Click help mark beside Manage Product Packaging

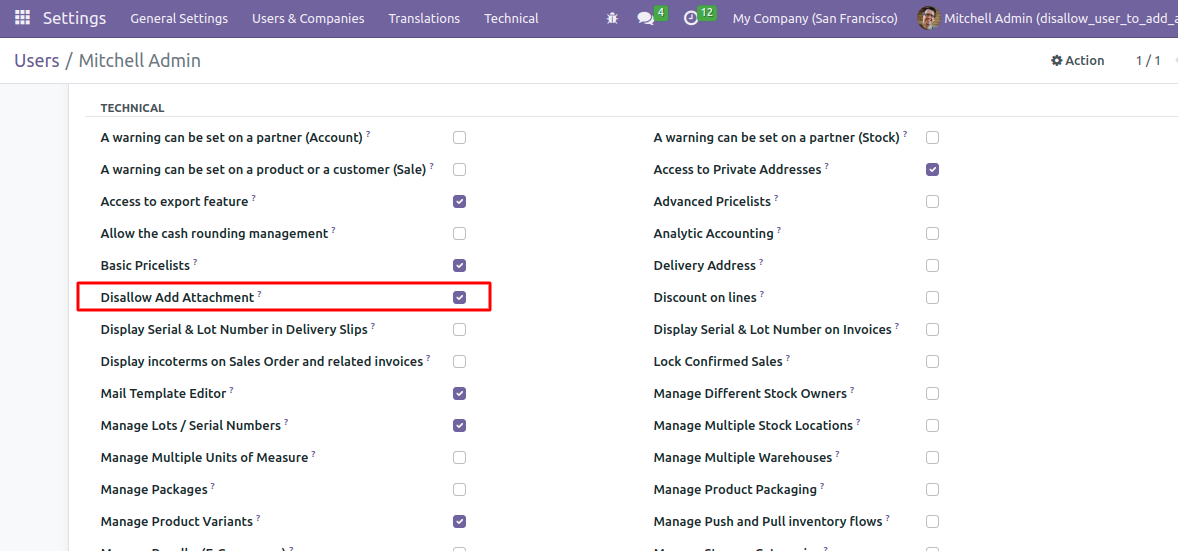click(x=822, y=486)
